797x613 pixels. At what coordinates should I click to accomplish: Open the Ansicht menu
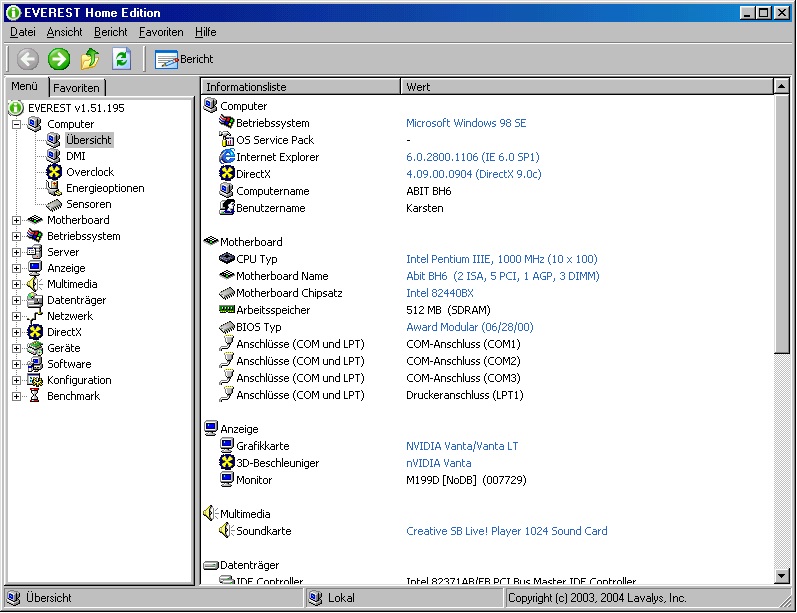pyautogui.click(x=64, y=32)
